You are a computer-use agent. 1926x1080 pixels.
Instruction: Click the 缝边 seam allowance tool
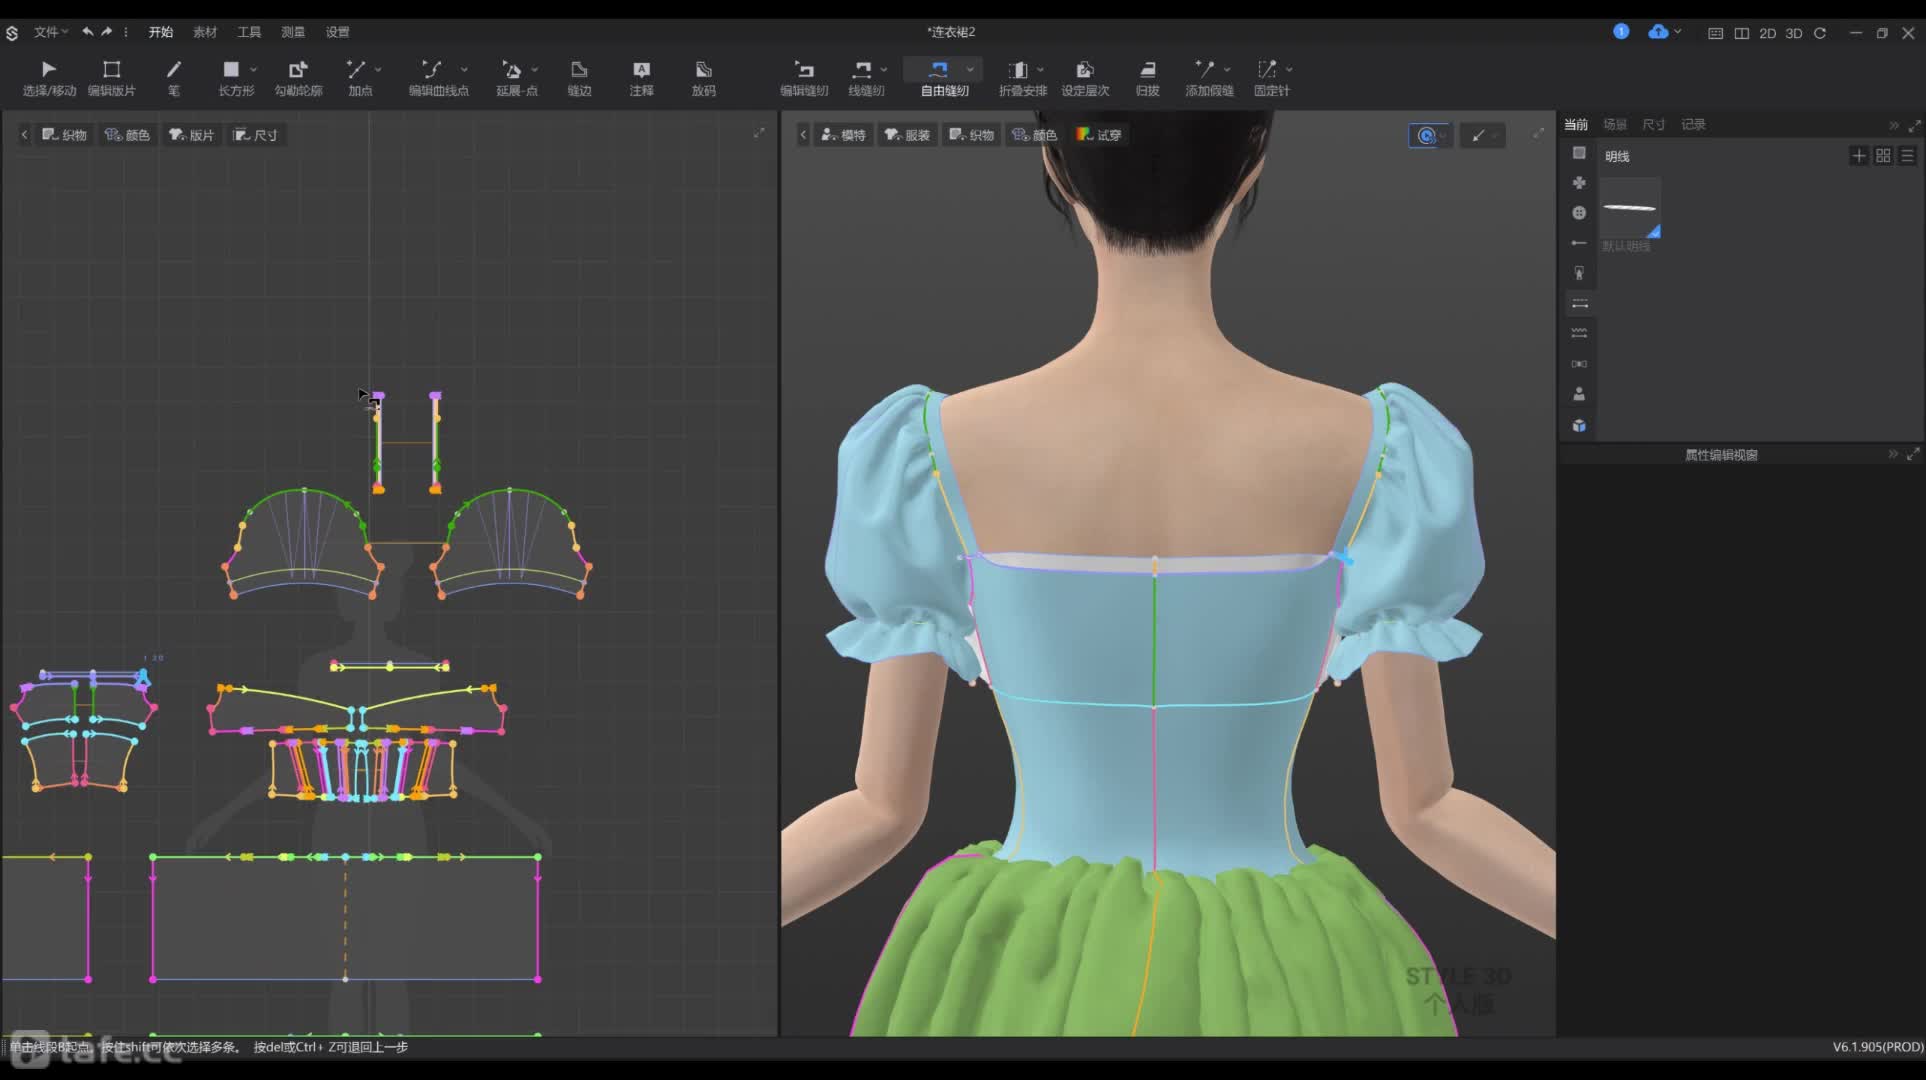pos(579,77)
